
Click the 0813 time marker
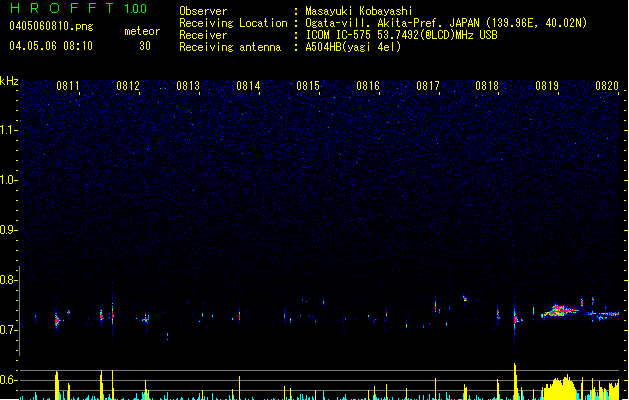pos(188,86)
